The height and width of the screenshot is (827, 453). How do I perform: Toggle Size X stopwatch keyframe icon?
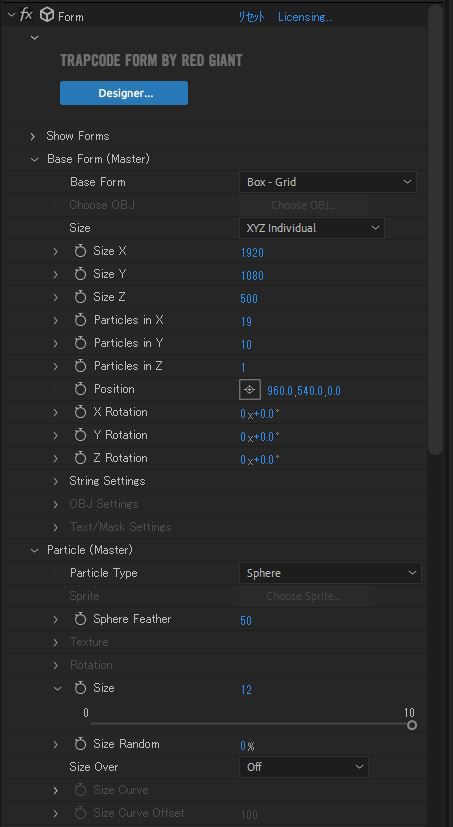click(80, 251)
